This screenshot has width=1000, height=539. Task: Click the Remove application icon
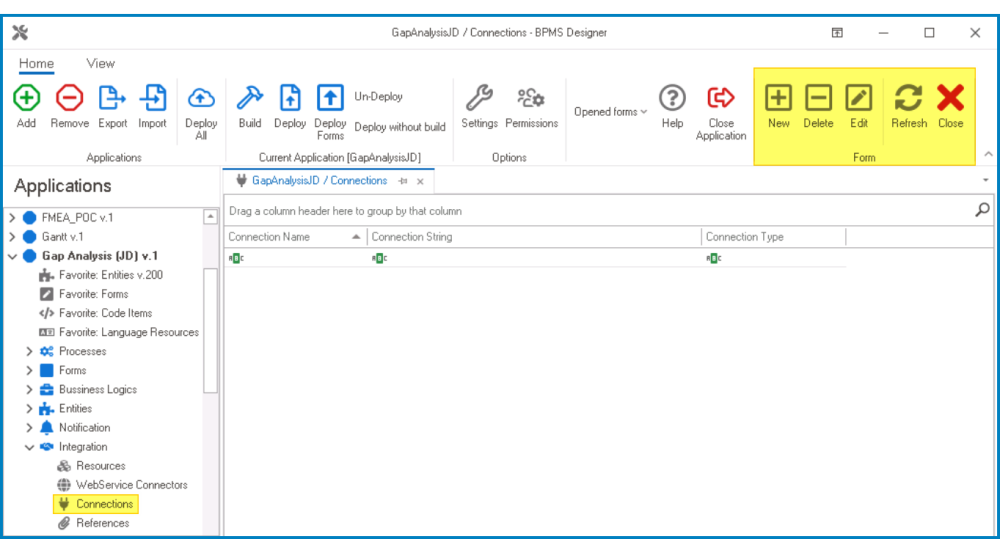70,98
